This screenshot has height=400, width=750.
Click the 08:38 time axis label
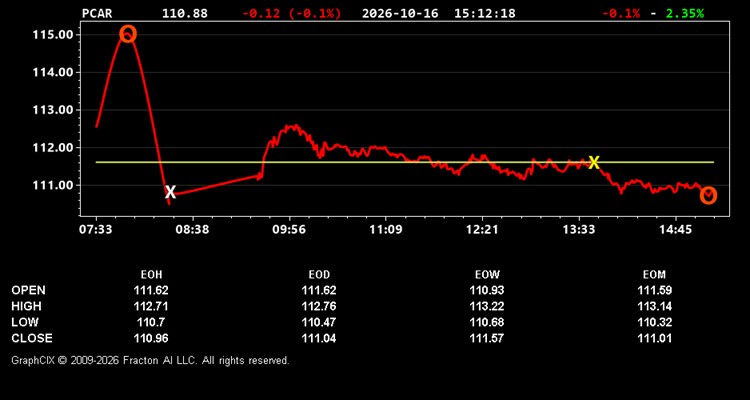coord(192,230)
